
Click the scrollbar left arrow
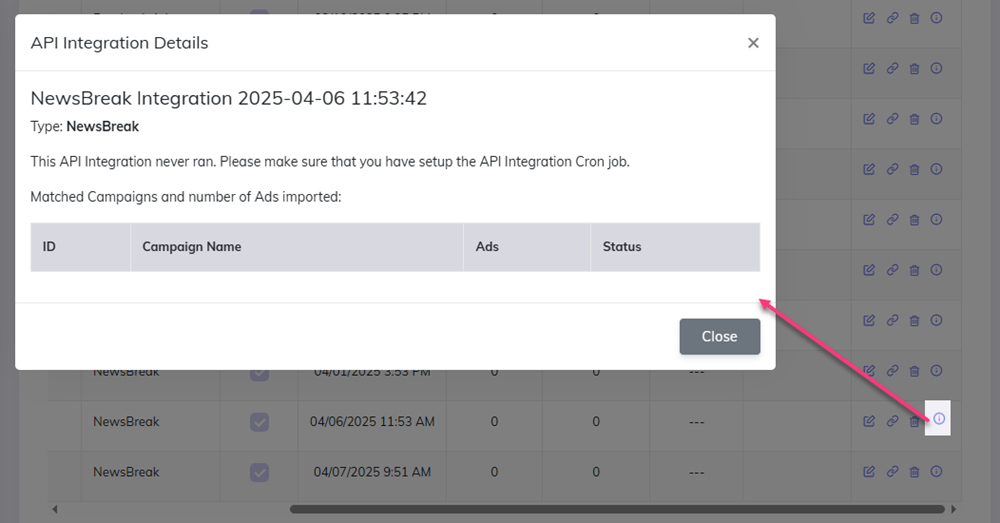[x=55, y=509]
